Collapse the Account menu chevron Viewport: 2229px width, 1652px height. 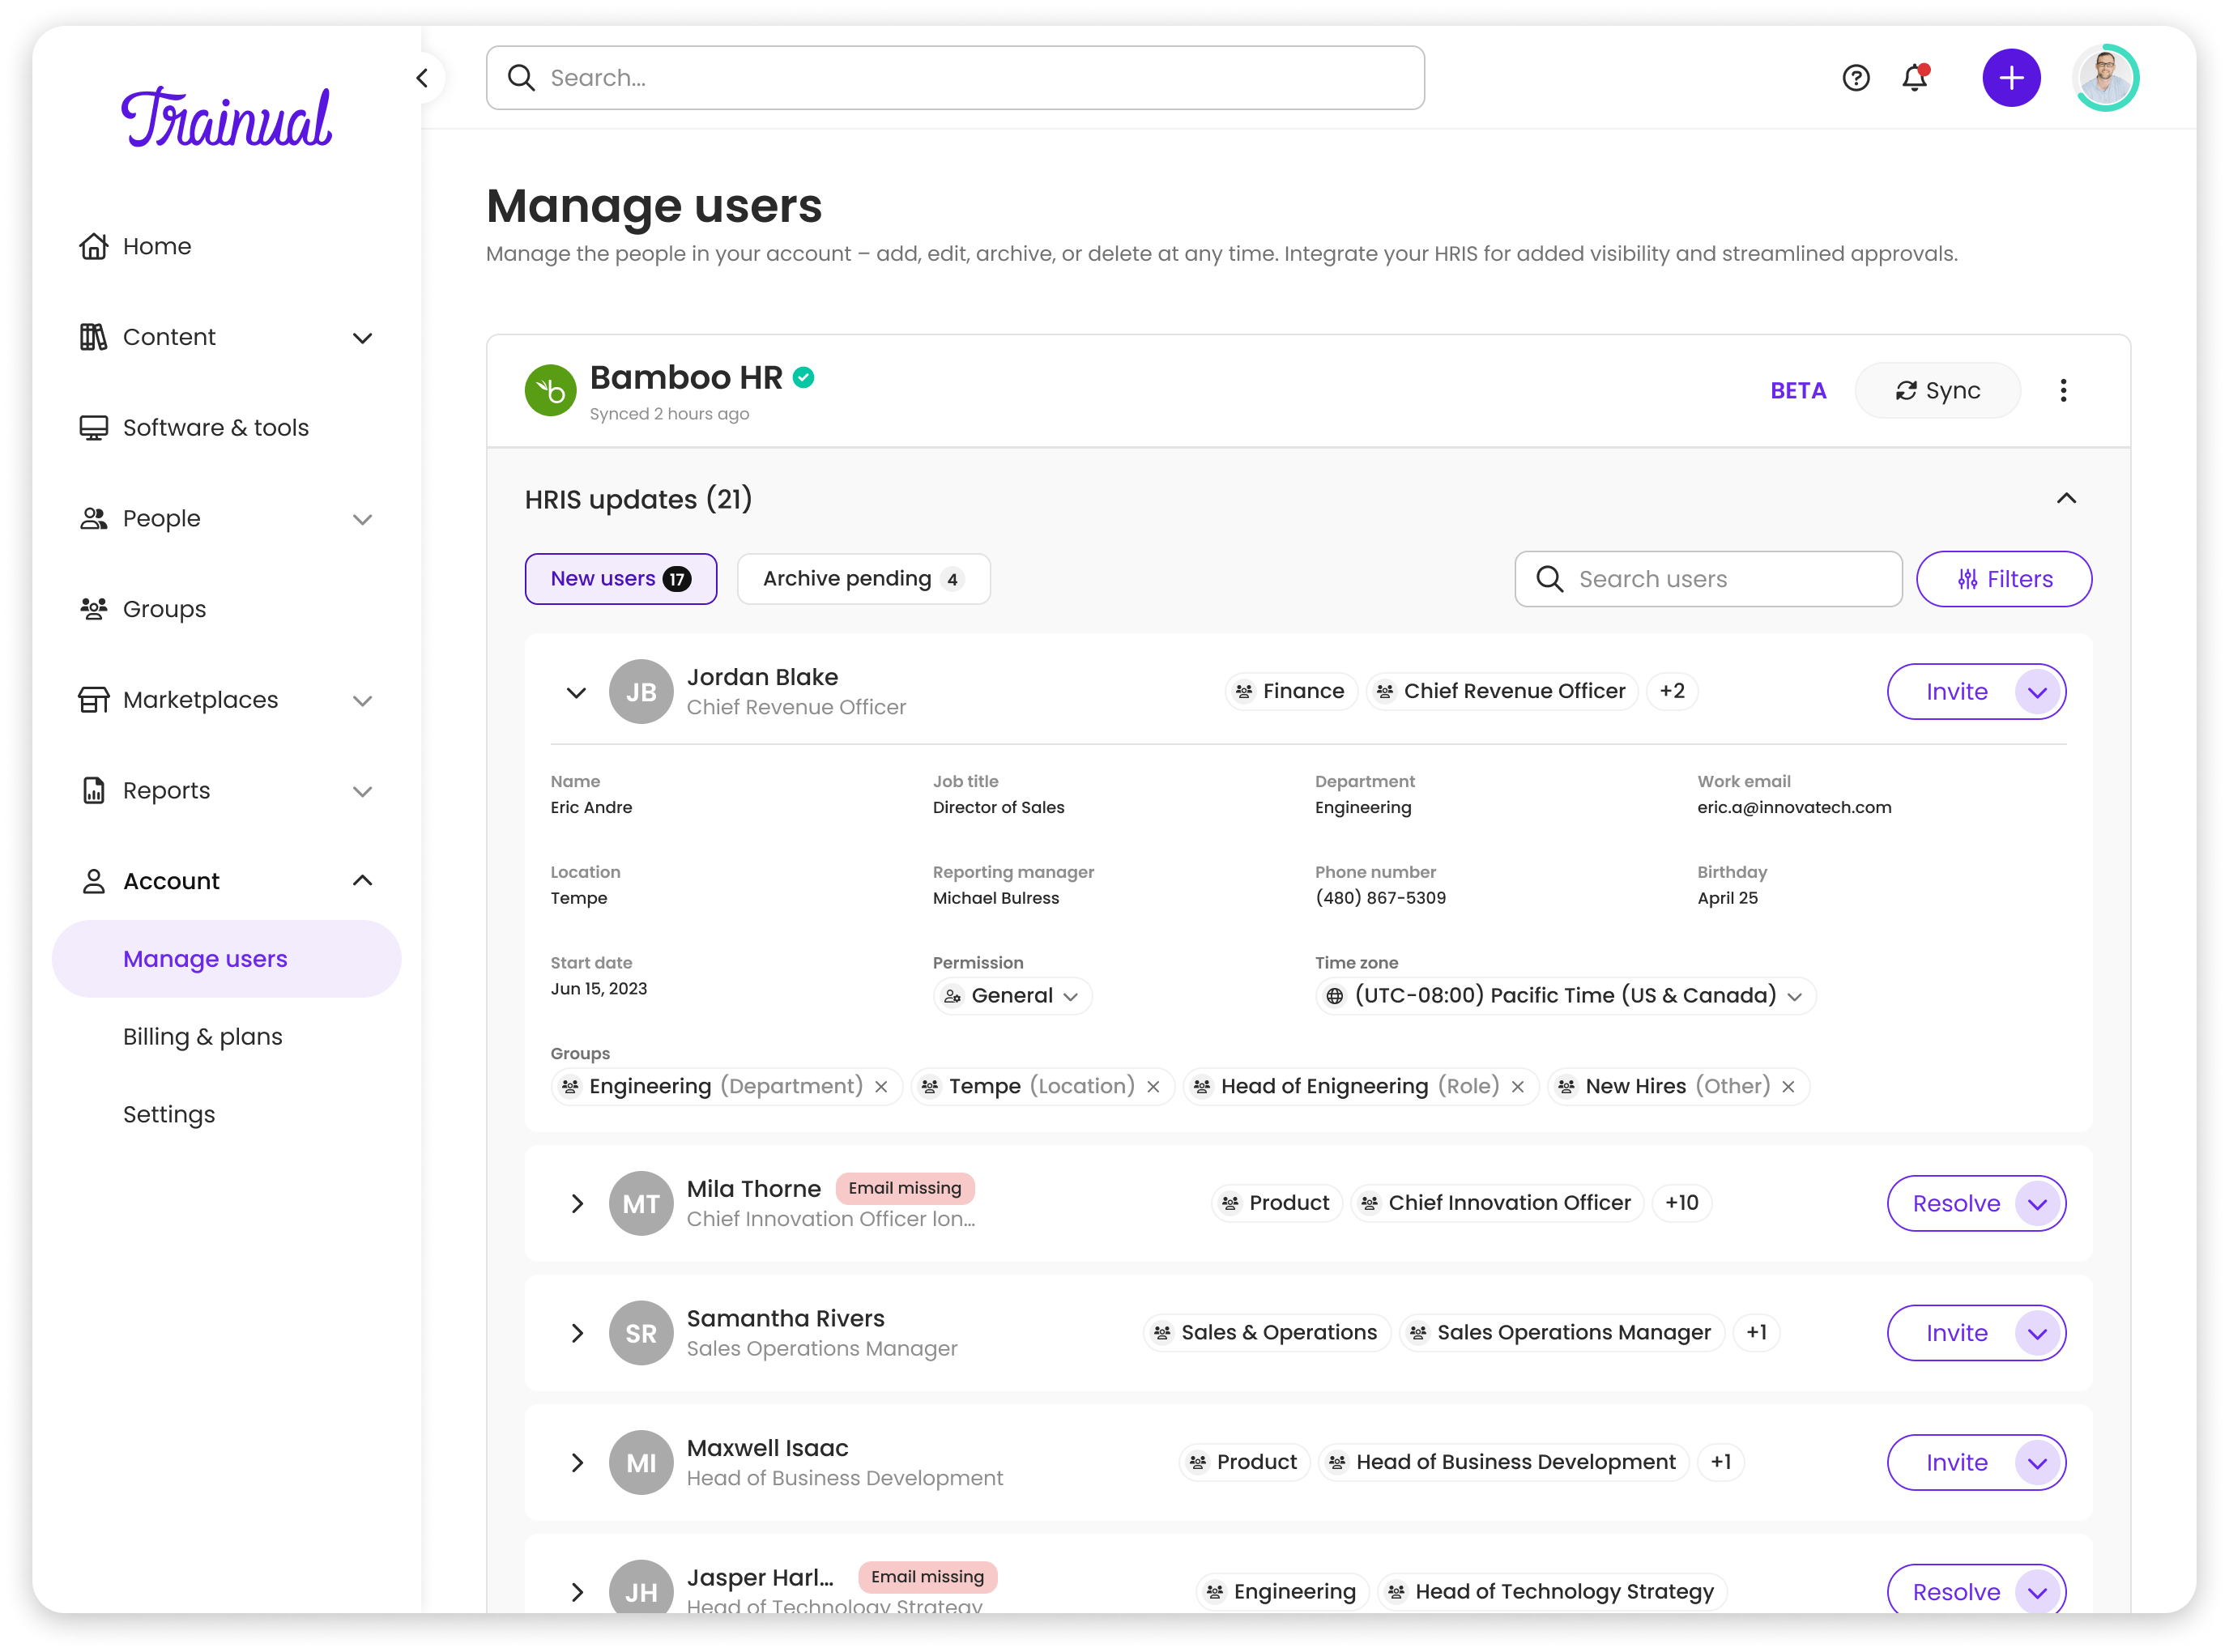[x=362, y=881]
